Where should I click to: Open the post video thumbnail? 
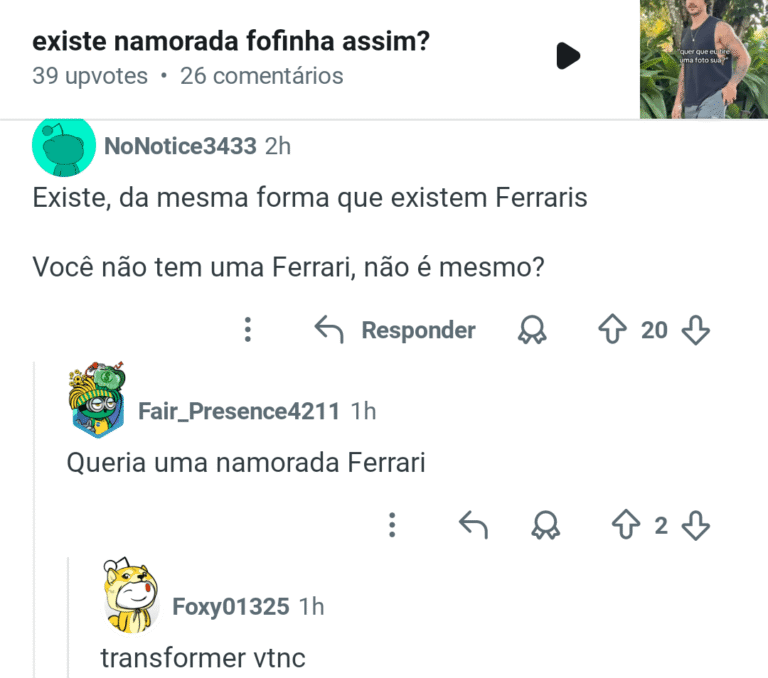pos(703,59)
